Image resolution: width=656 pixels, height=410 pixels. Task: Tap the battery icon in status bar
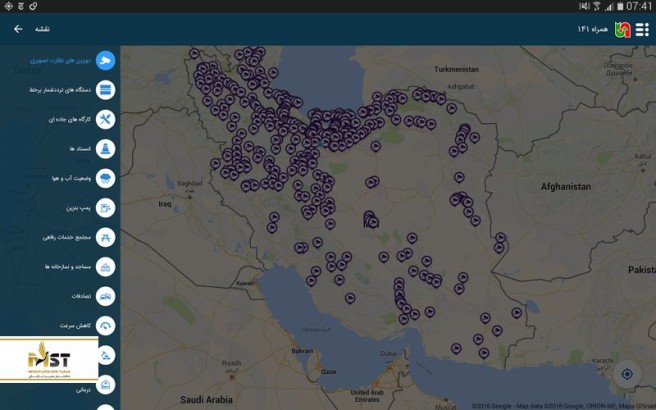(x=620, y=6)
